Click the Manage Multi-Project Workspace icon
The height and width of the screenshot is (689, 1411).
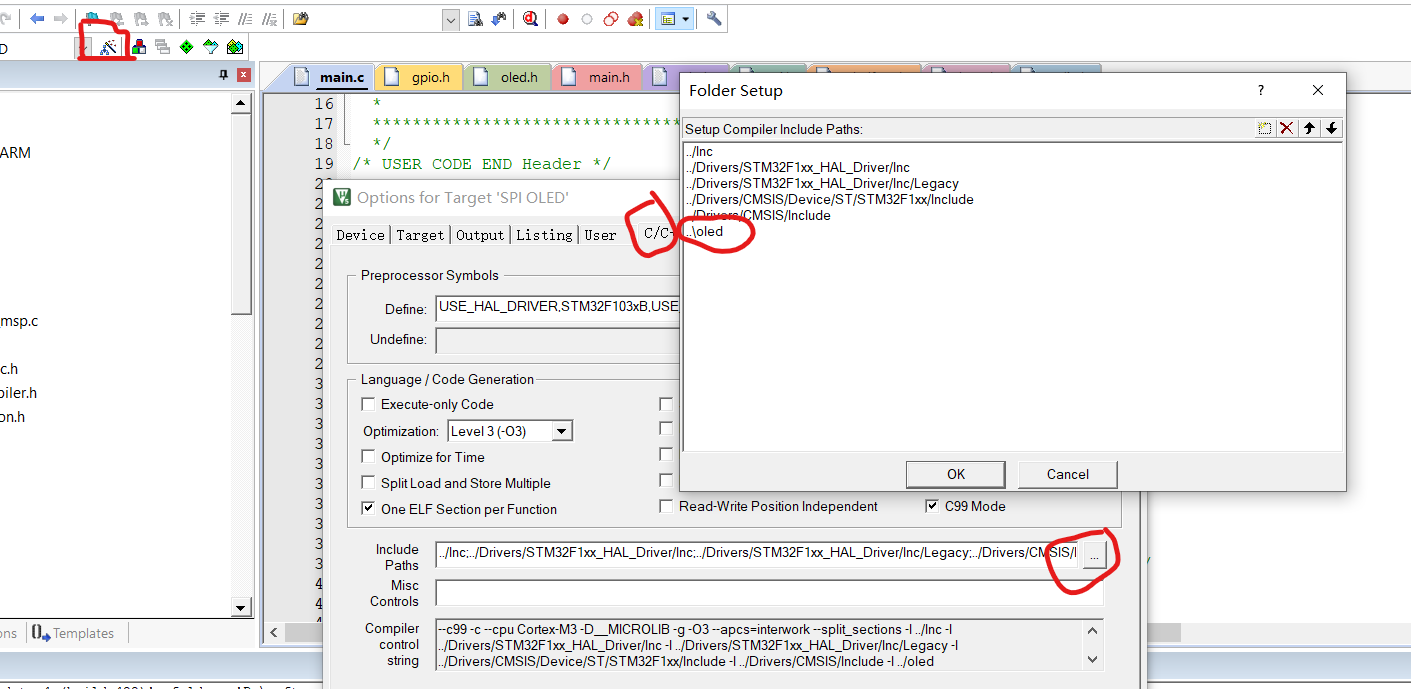point(162,47)
